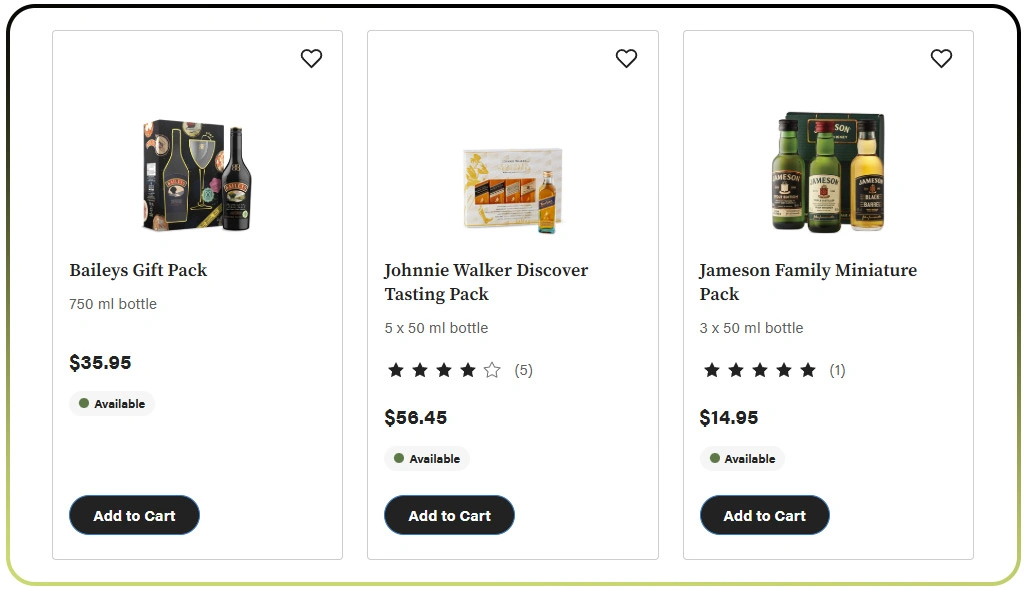
Task: Open the (1) review count for Jameson
Action: tap(838, 370)
